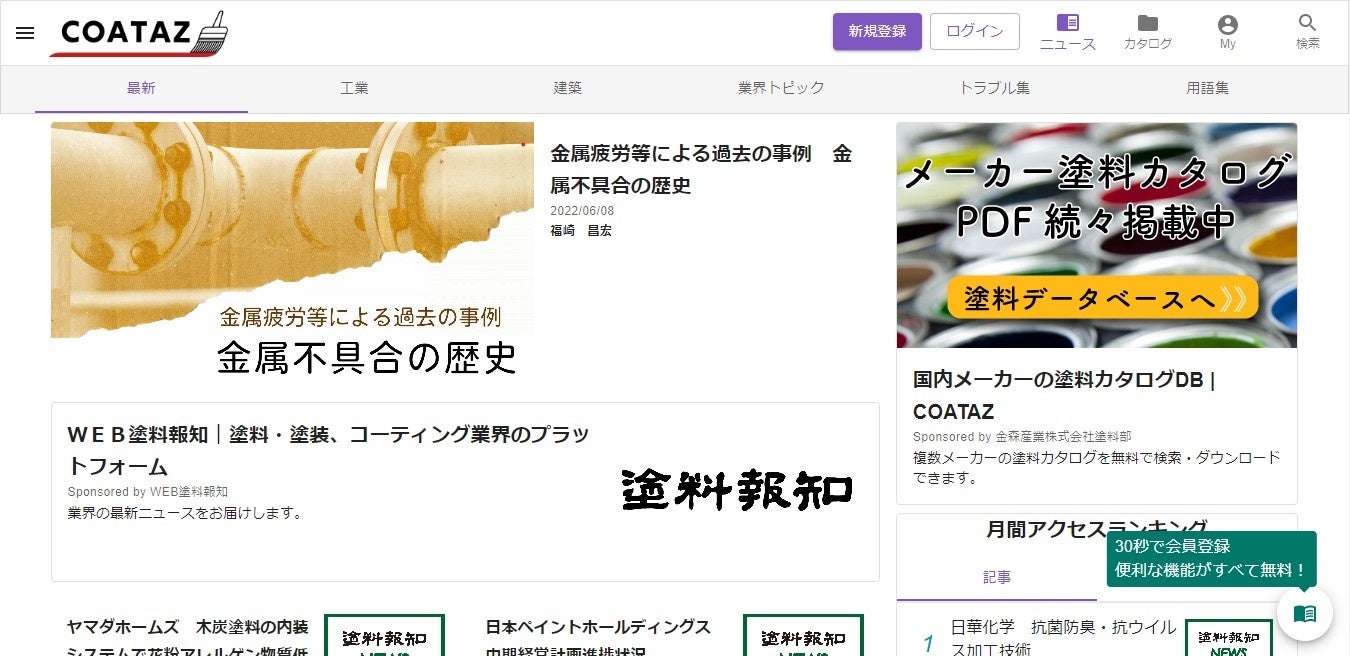Open the メーカー塗料カタログ paint cans banner
Viewport: 1350px width, 656px height.
pos(1097,235)
